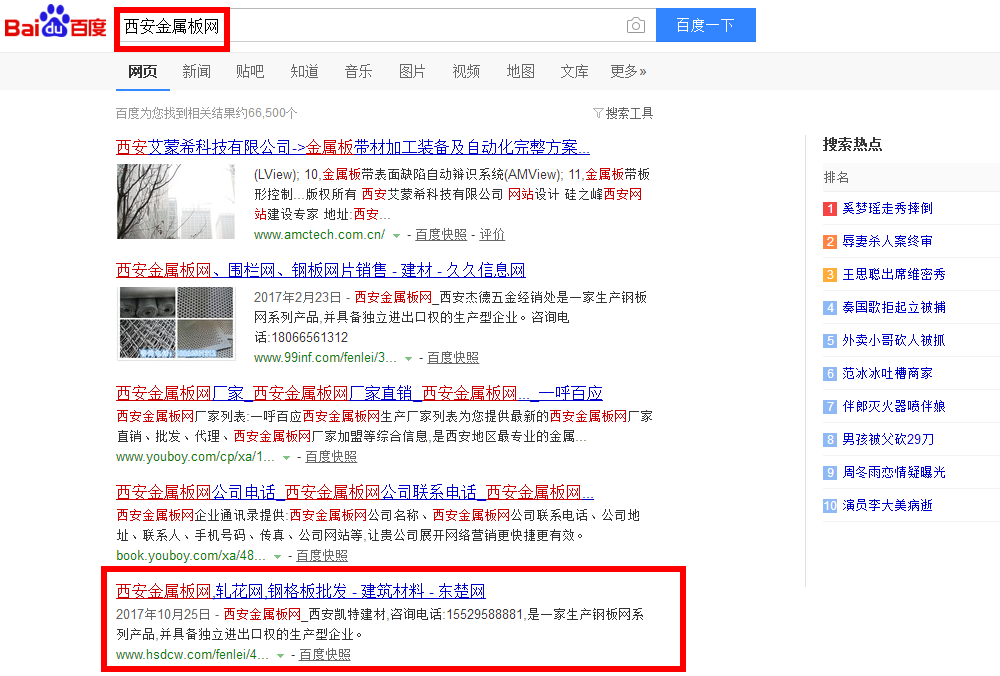Viewport: 1000px width, 676px height.
Task: Switch to the 音乐 tab
Action: point(358,71)
